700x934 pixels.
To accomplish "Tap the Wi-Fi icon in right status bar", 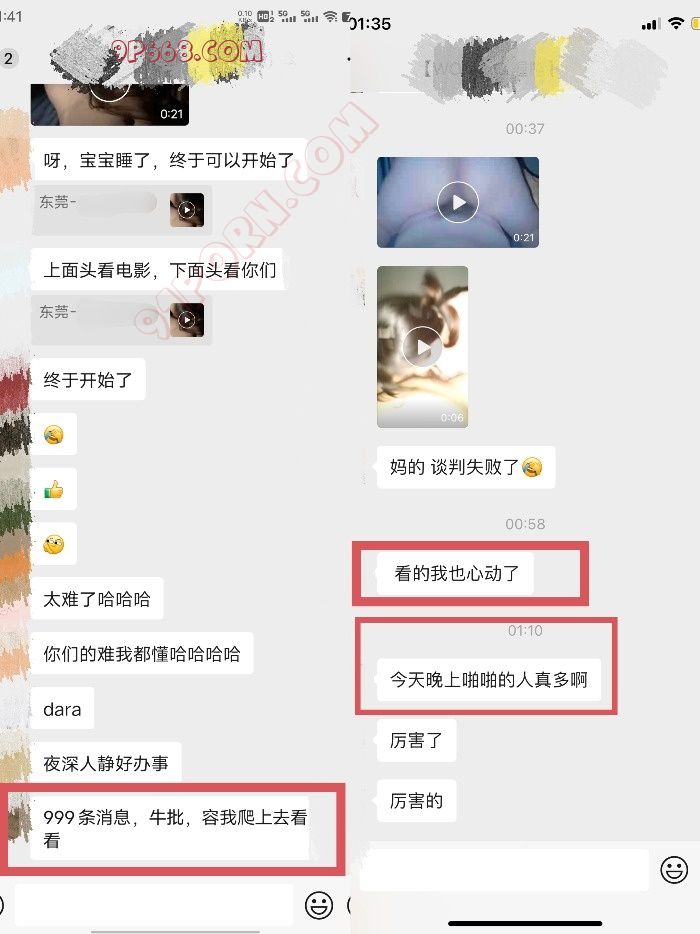I will 676,23.
